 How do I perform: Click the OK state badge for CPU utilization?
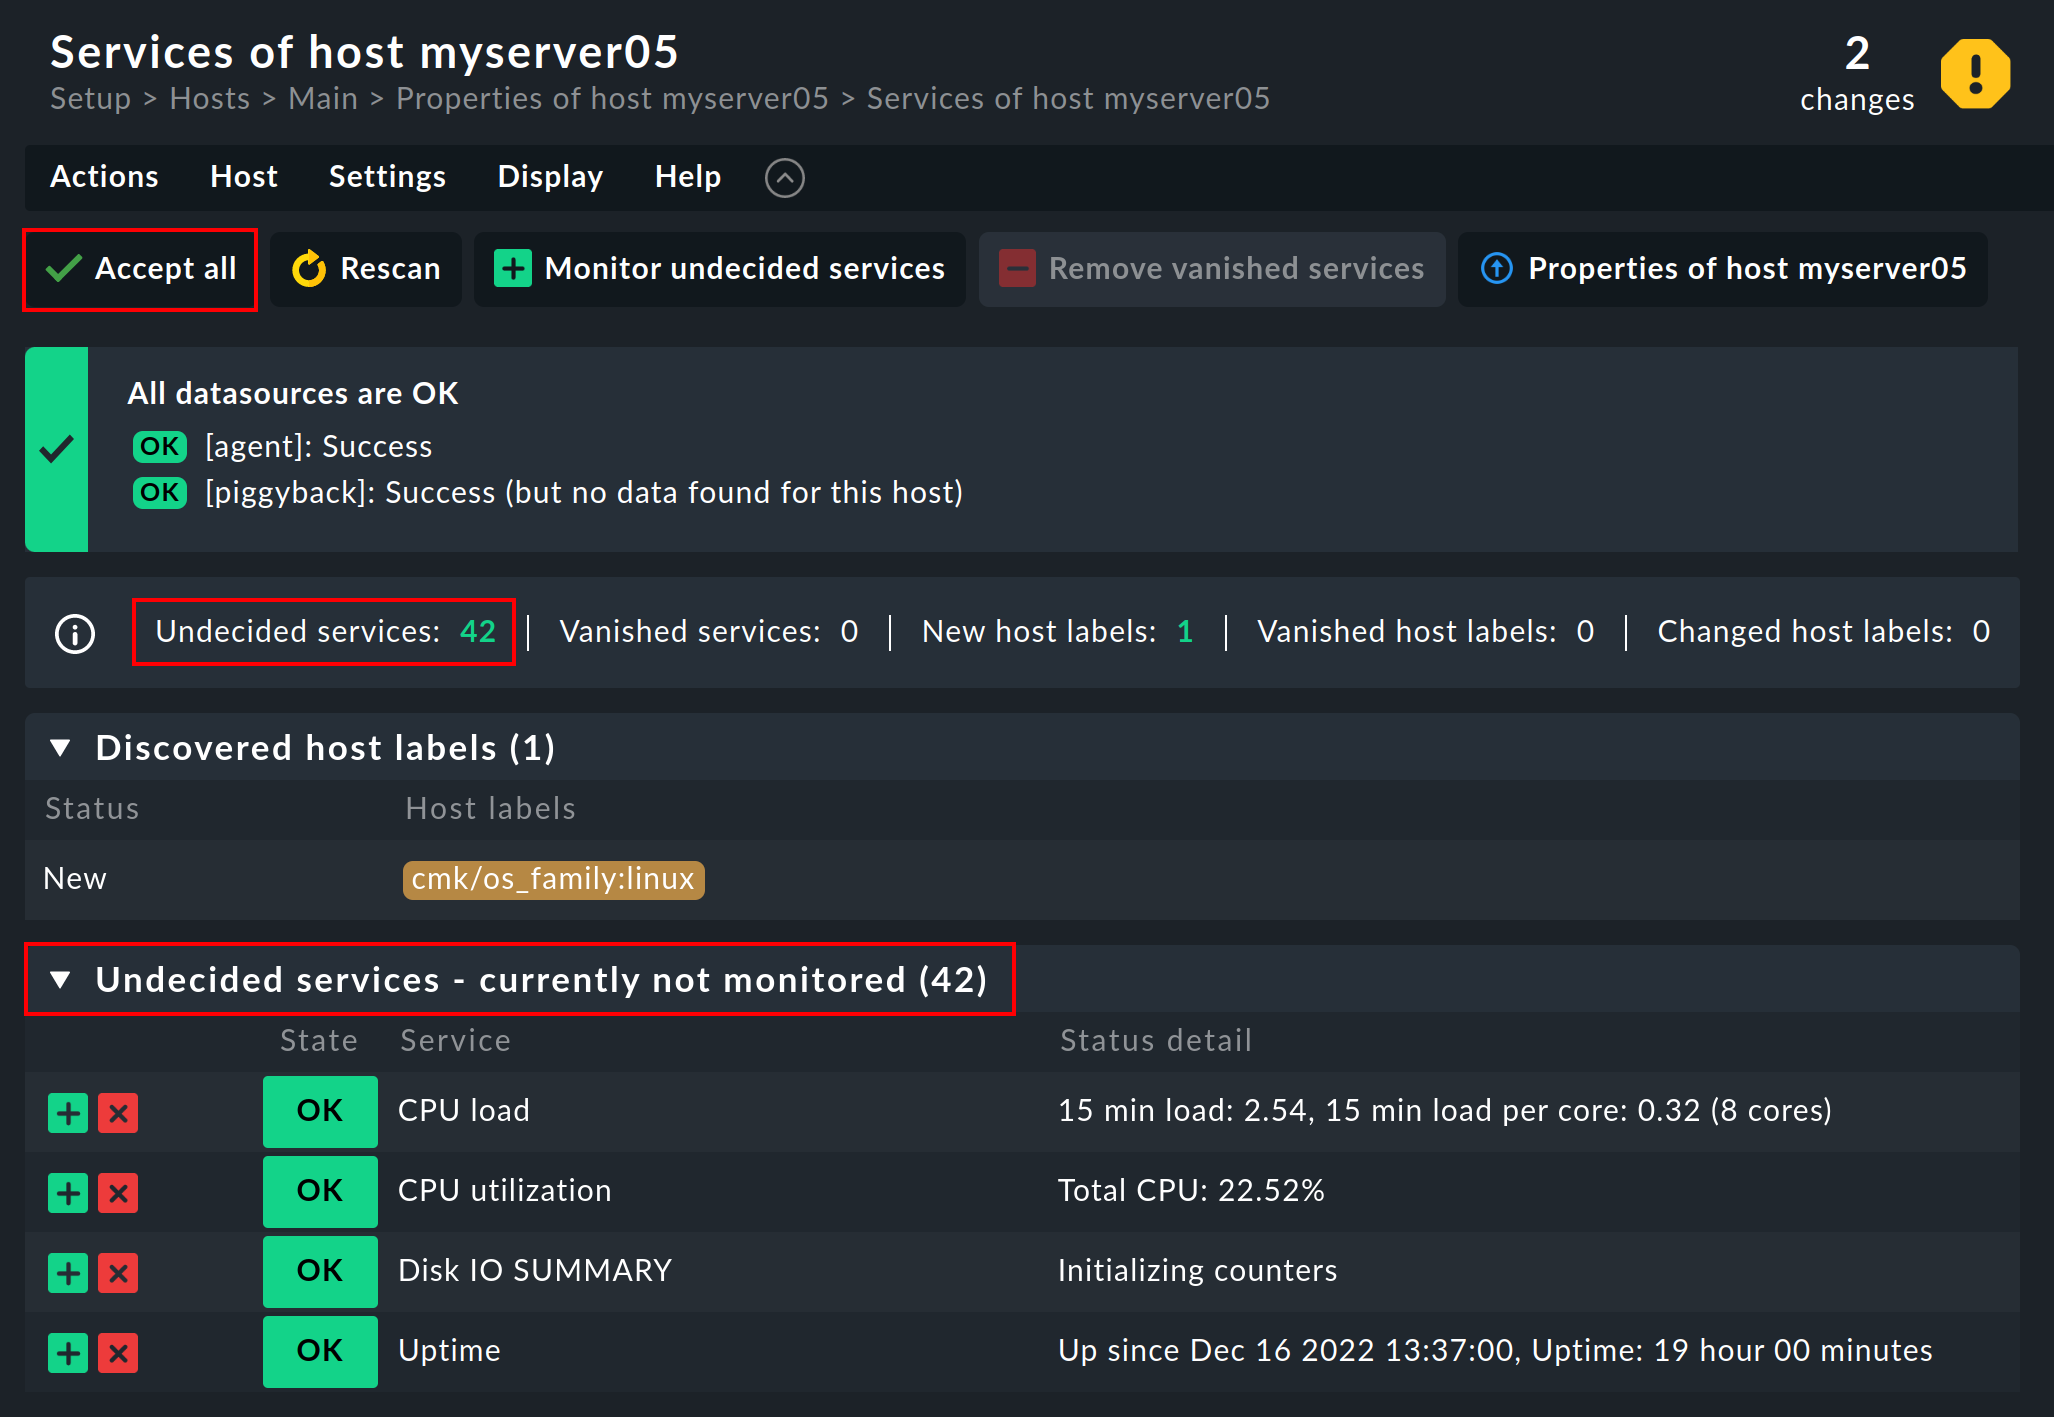319,1191
